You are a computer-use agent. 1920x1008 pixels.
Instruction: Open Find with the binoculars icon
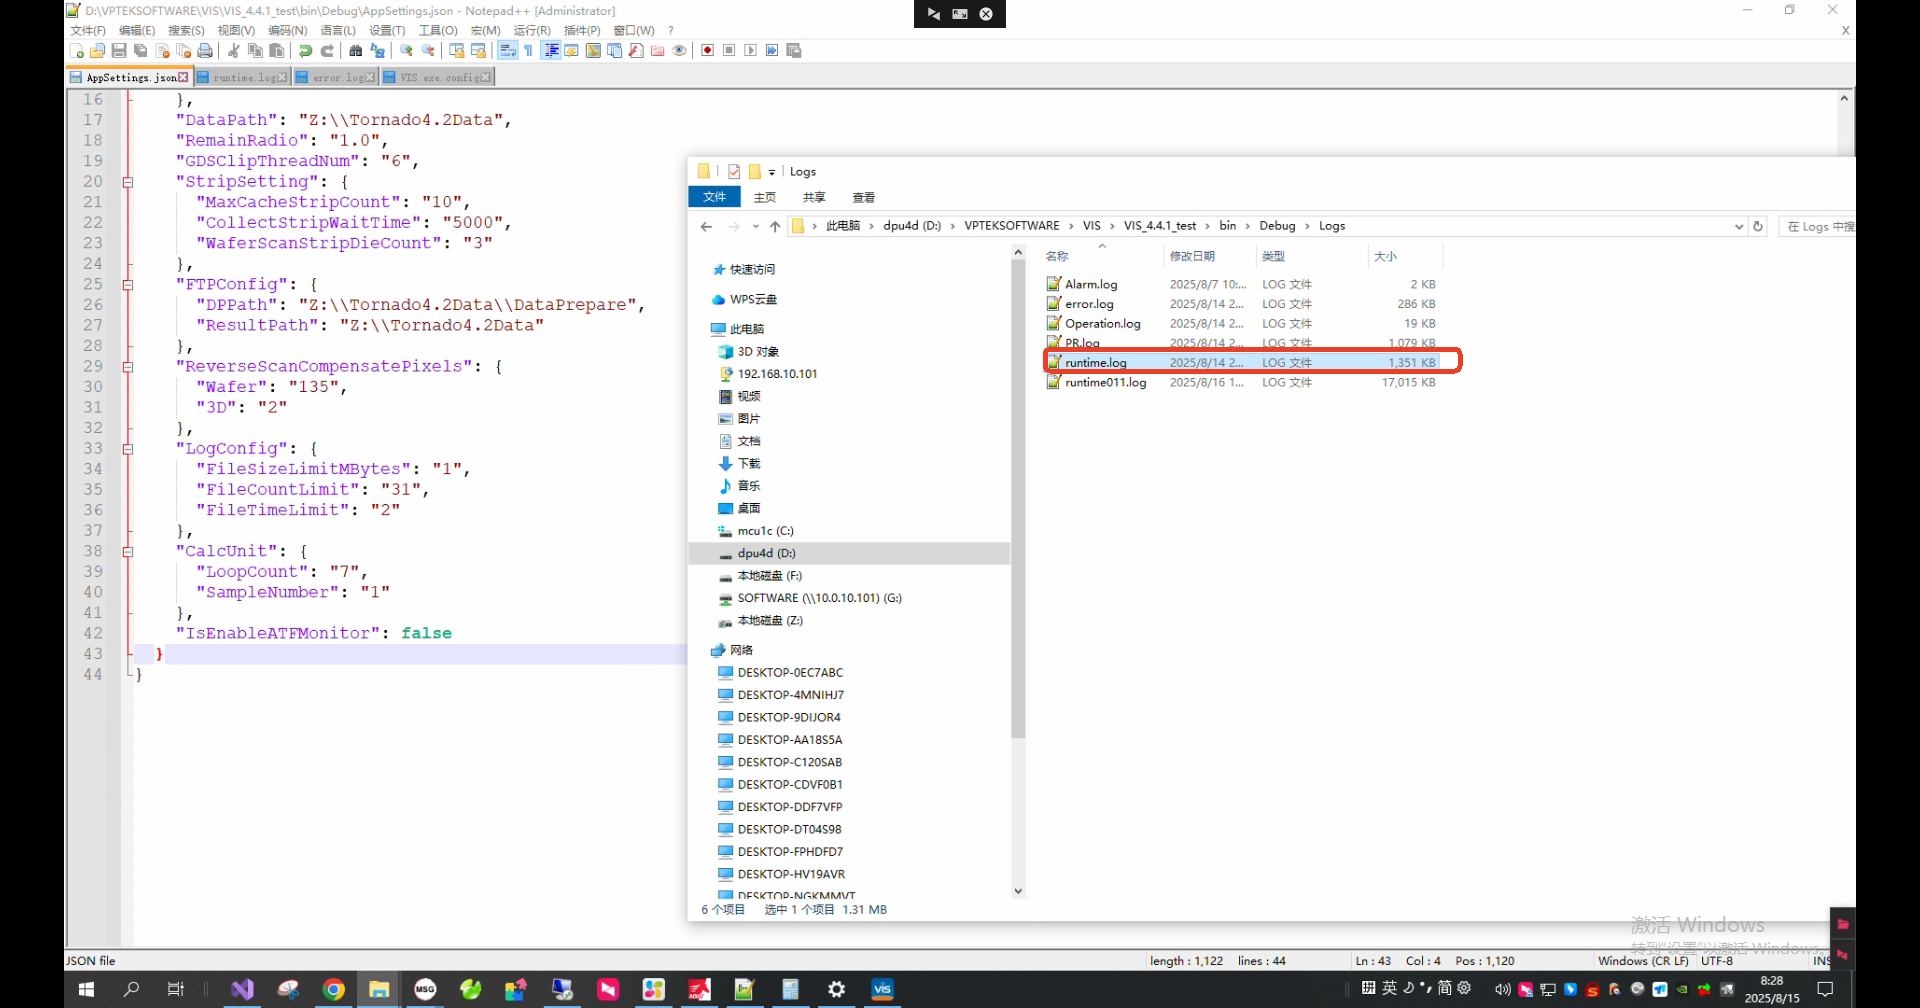(355, 51)
